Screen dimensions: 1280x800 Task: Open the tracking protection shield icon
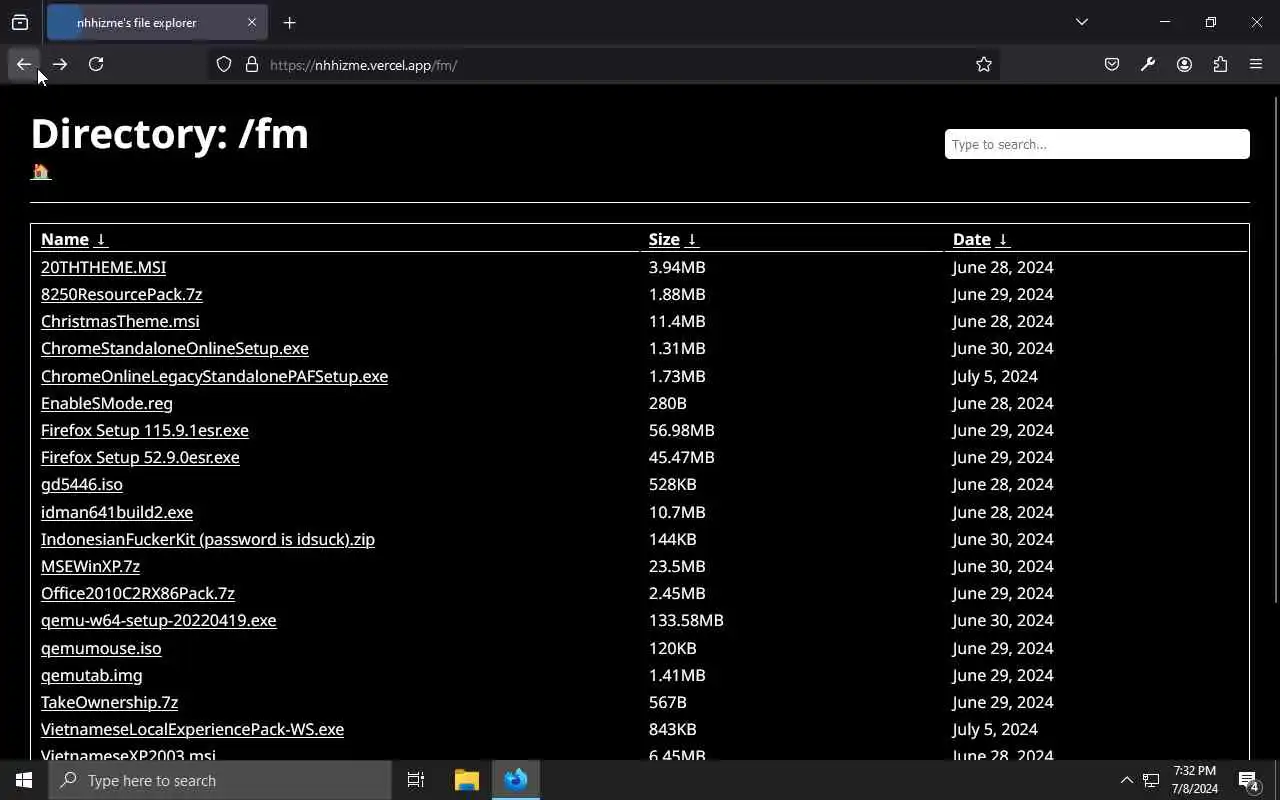tap(224, 64)
